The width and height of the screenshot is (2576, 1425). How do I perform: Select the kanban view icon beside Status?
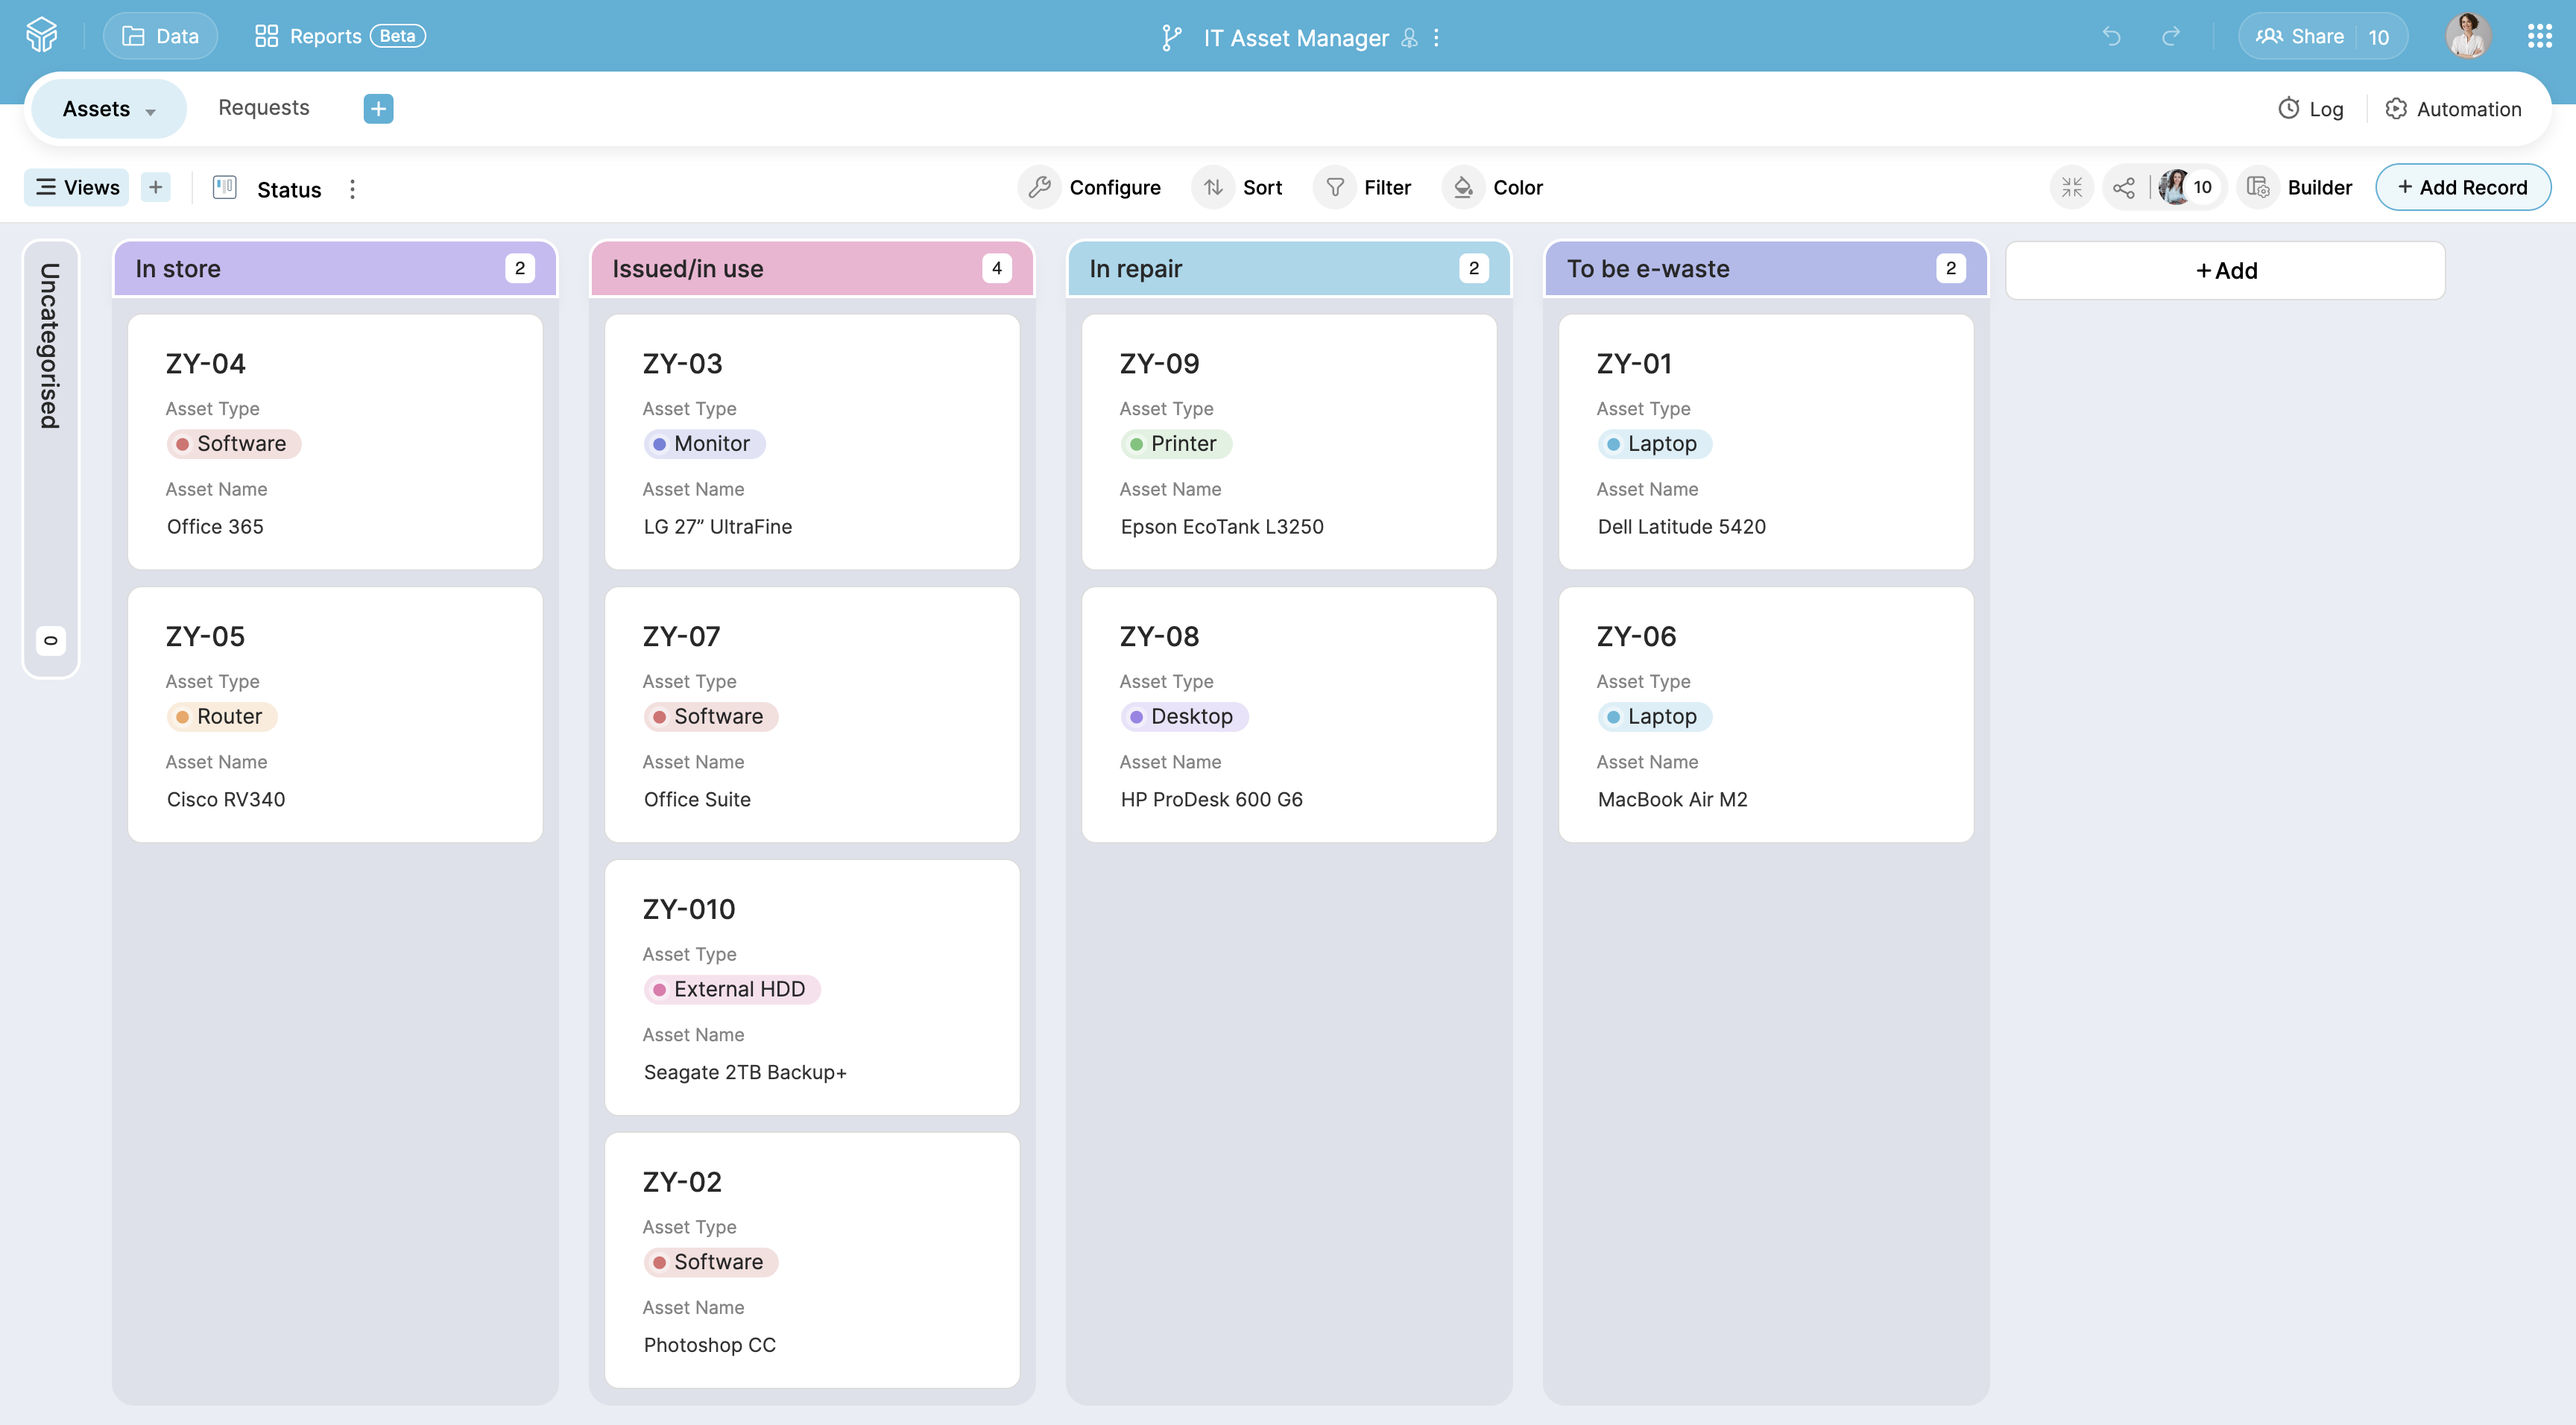click(225, 187)
